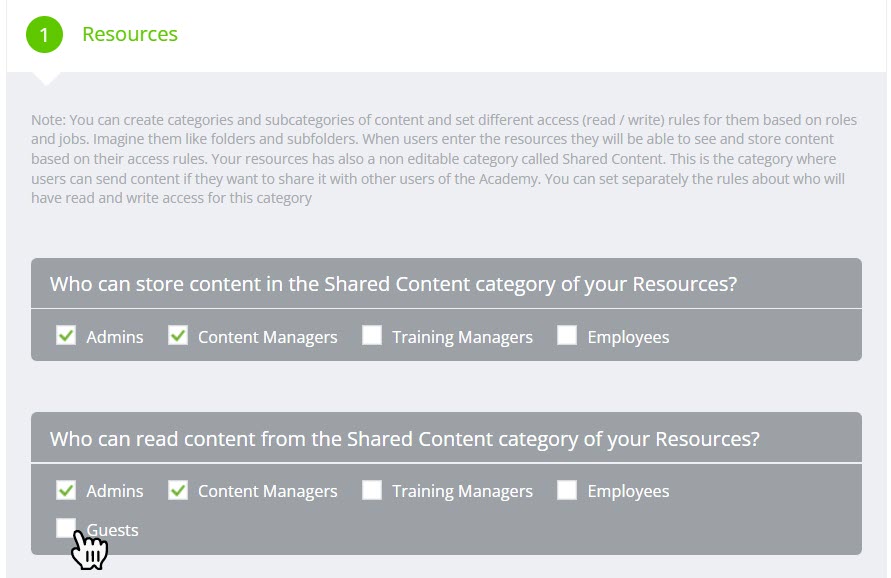Enable the Guests checkbox
Image resolution: width=891 pixels, height=578 pixels.
[x=66, y=528]
